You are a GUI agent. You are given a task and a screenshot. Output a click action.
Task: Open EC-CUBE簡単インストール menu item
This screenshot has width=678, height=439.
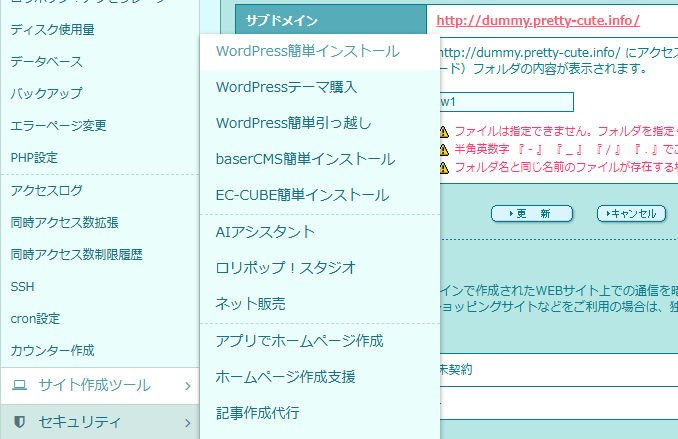coord(302,195)
